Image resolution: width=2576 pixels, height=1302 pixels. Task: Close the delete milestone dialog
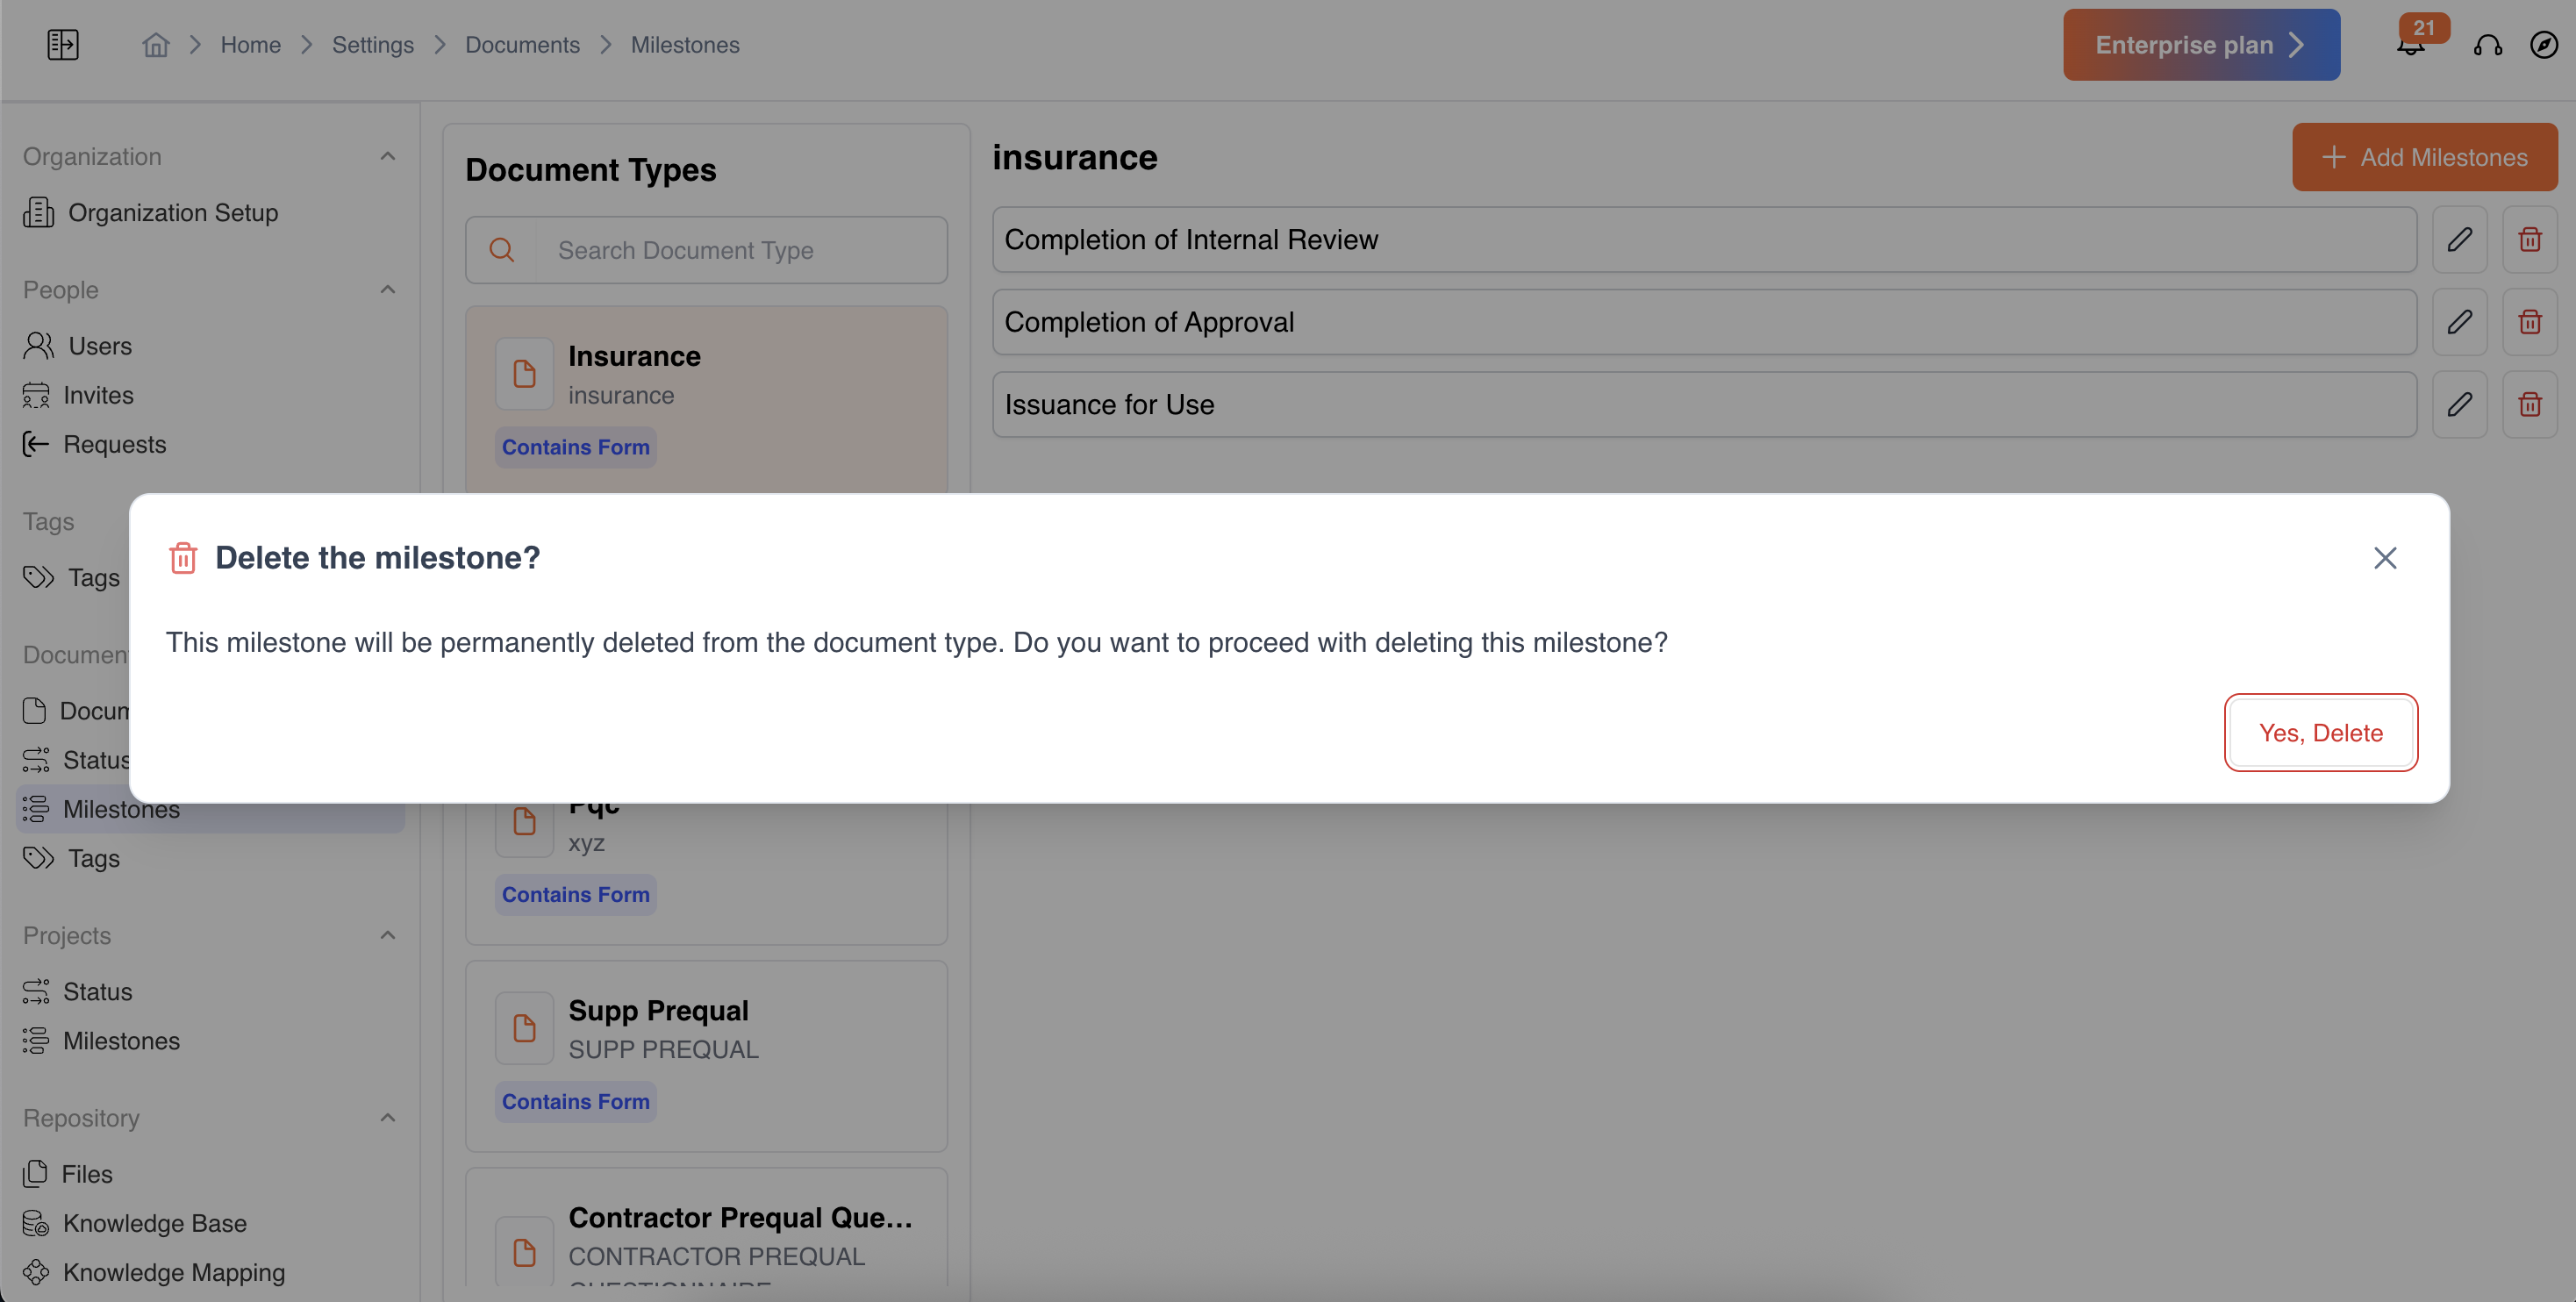pos(2385,558)
